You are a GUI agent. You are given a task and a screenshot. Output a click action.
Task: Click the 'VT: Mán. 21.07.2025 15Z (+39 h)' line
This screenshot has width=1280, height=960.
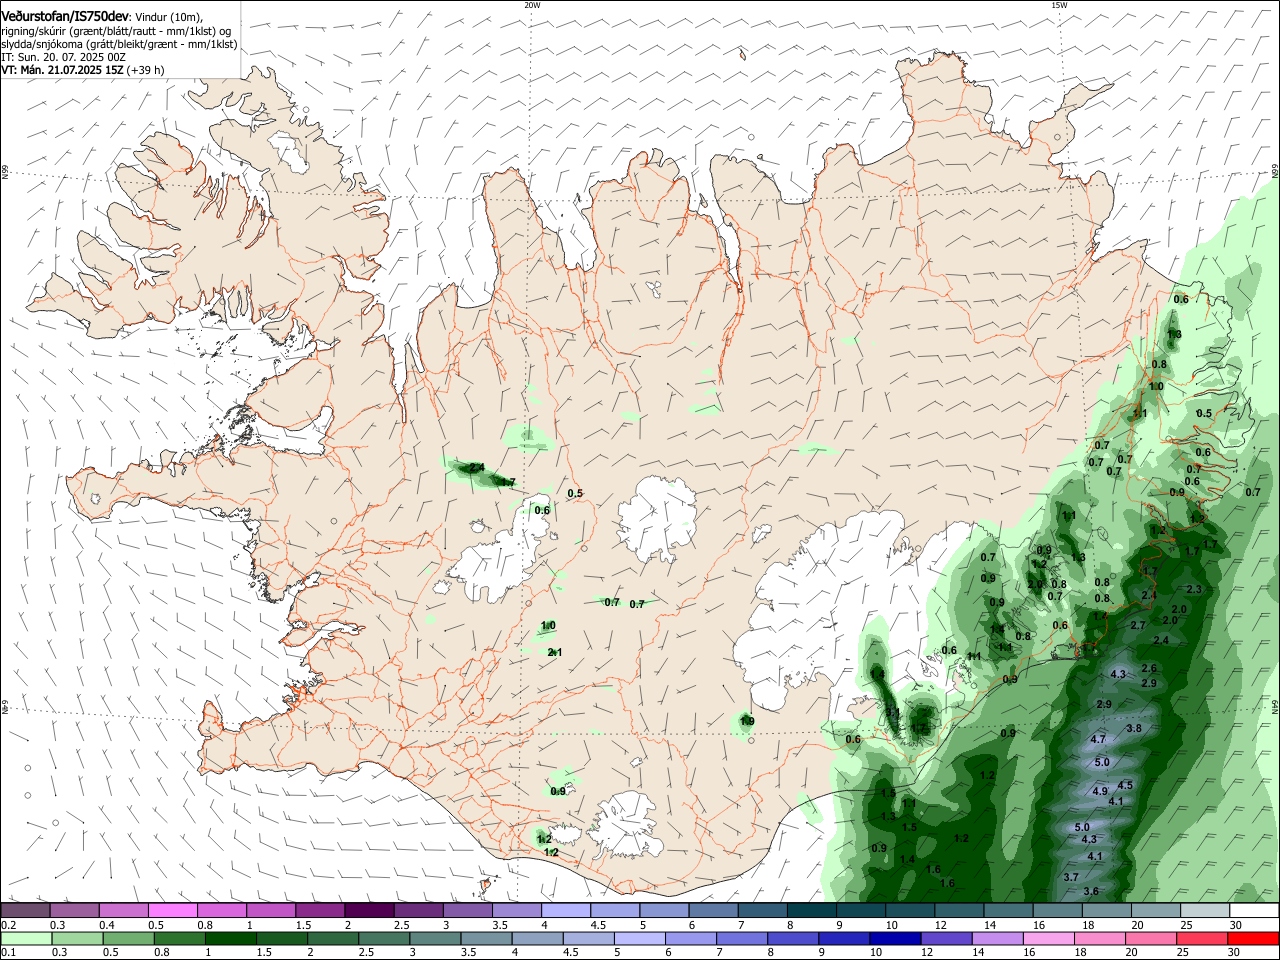[x=83, y=70]
